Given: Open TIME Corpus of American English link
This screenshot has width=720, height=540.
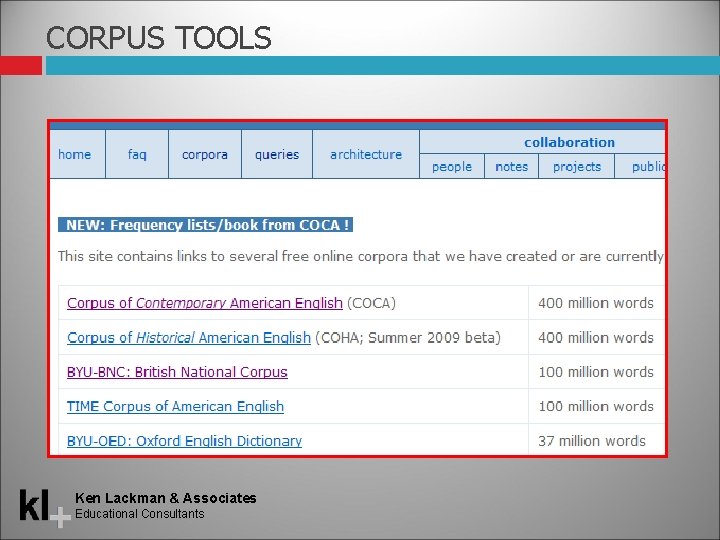Looking at the screenshot, I should click(x=175, y=406).
